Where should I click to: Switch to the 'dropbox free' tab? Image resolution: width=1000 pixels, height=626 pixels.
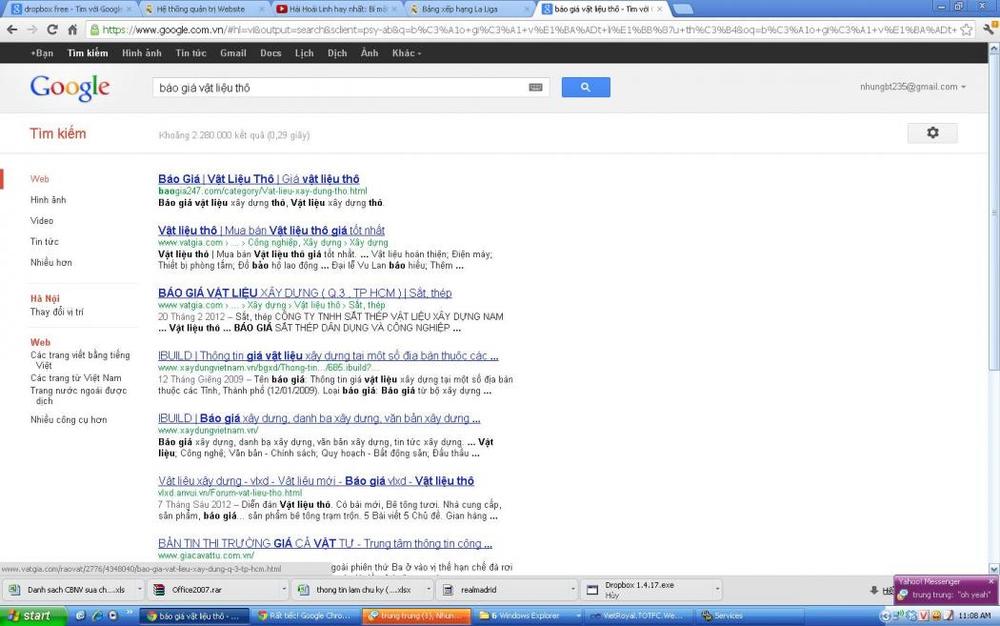click(x=71, y=9)
